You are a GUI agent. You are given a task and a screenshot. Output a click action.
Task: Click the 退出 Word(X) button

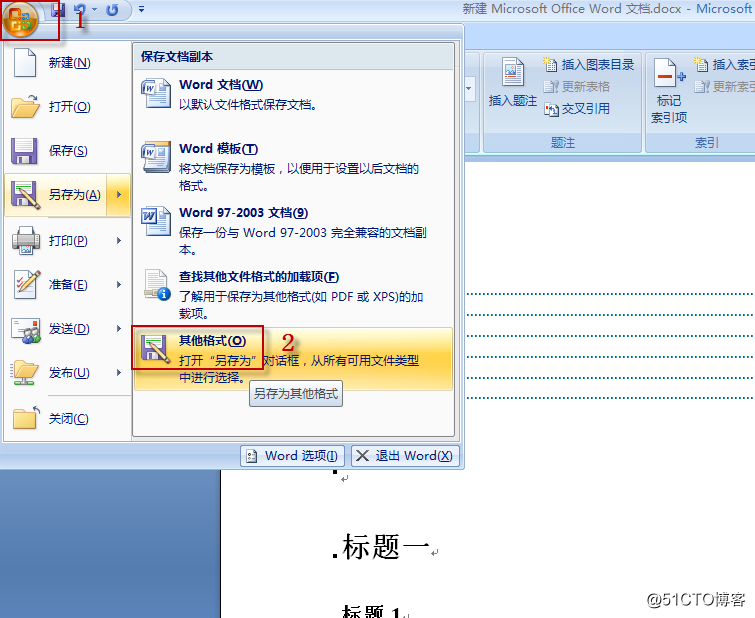click(405, 456)
